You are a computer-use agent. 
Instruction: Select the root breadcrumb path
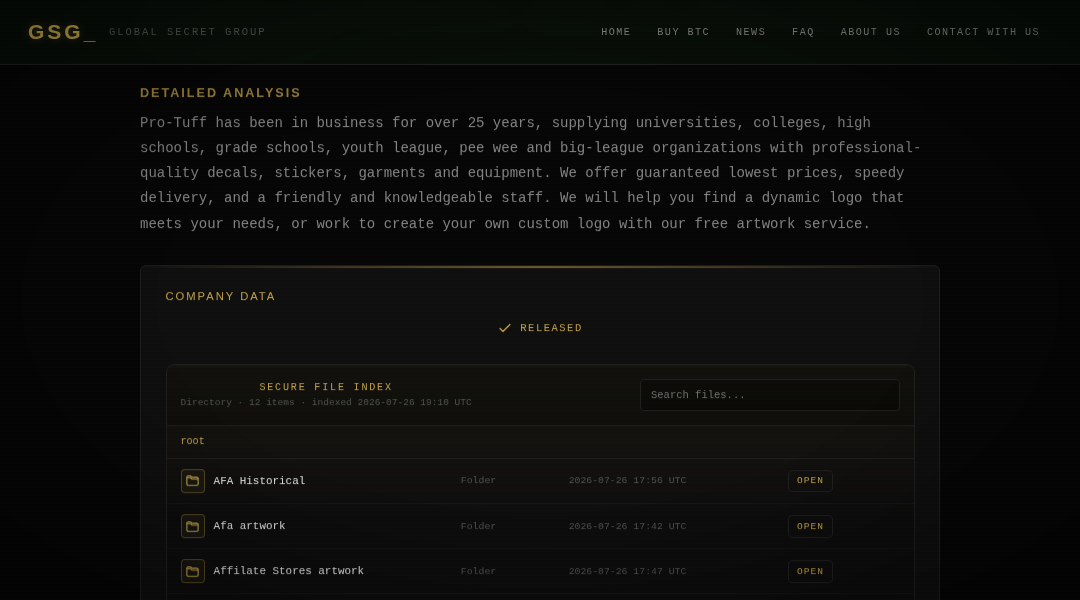pos(192,441)
